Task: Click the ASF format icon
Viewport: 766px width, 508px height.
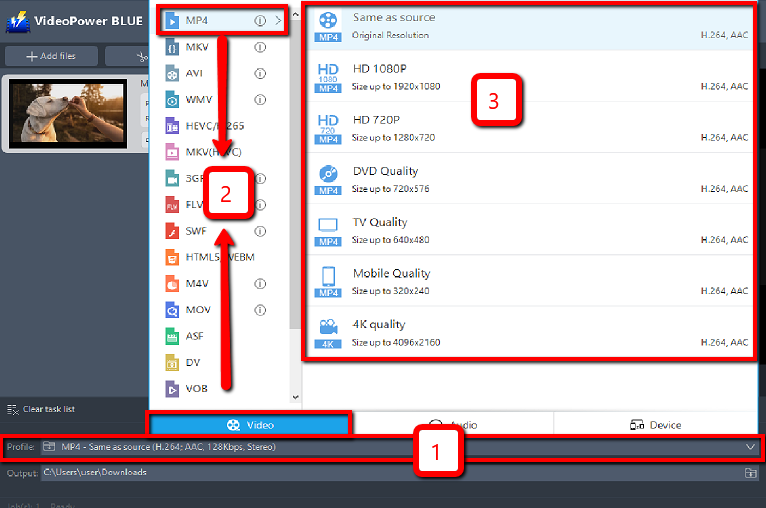Action: [172, 337]
